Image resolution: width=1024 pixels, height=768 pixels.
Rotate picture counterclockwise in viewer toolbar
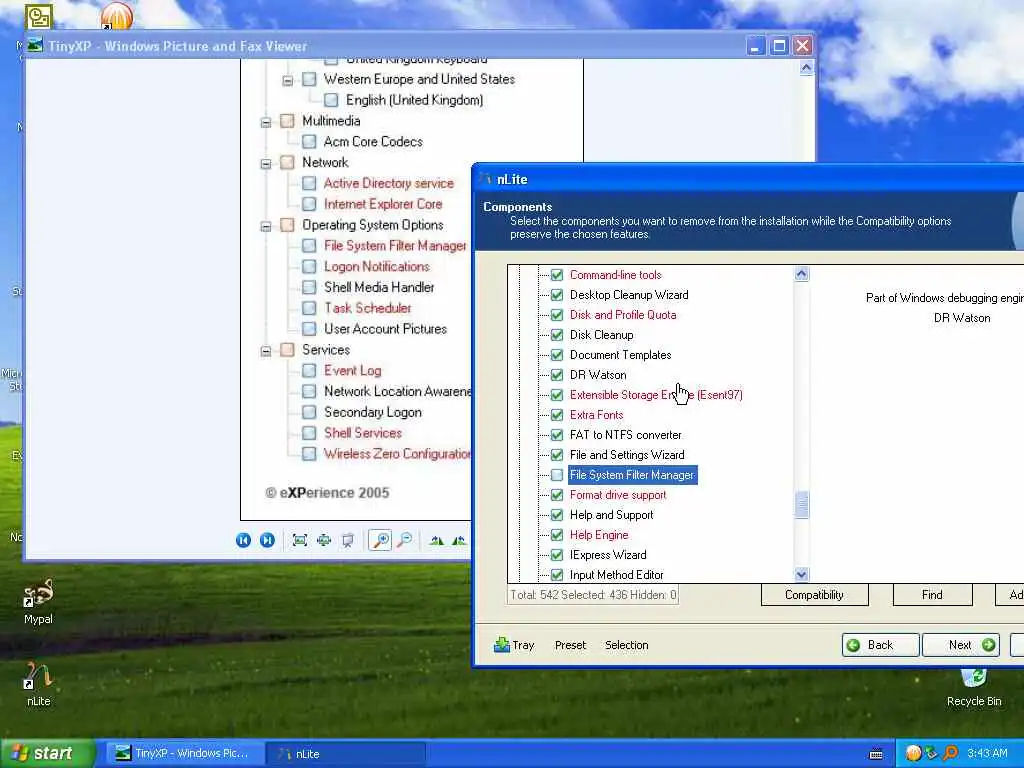[460, 540]
